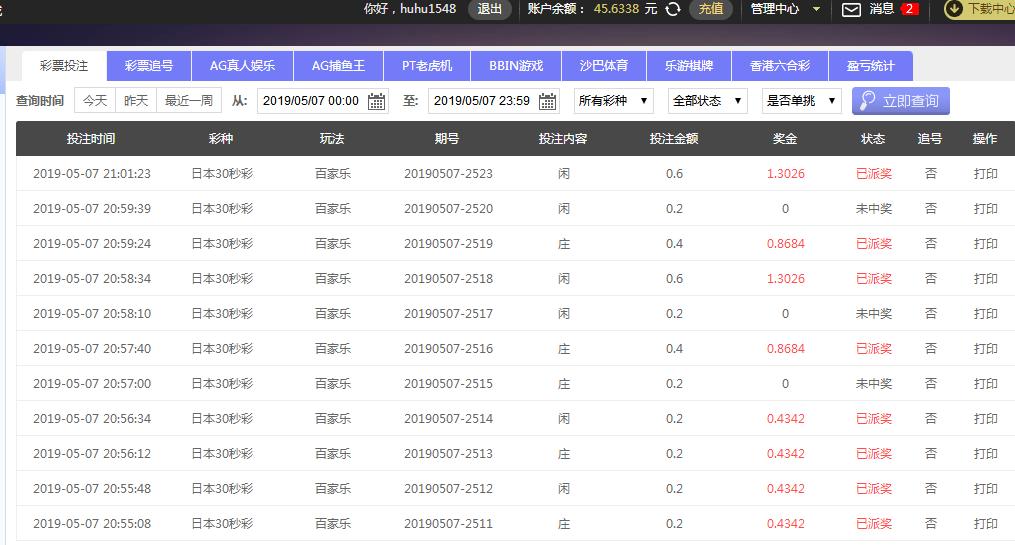The height and width of the screenshot is (545, 1015).
Task: Switch to the 盈亏统计 tab
Action: click(x=870, y=66)
